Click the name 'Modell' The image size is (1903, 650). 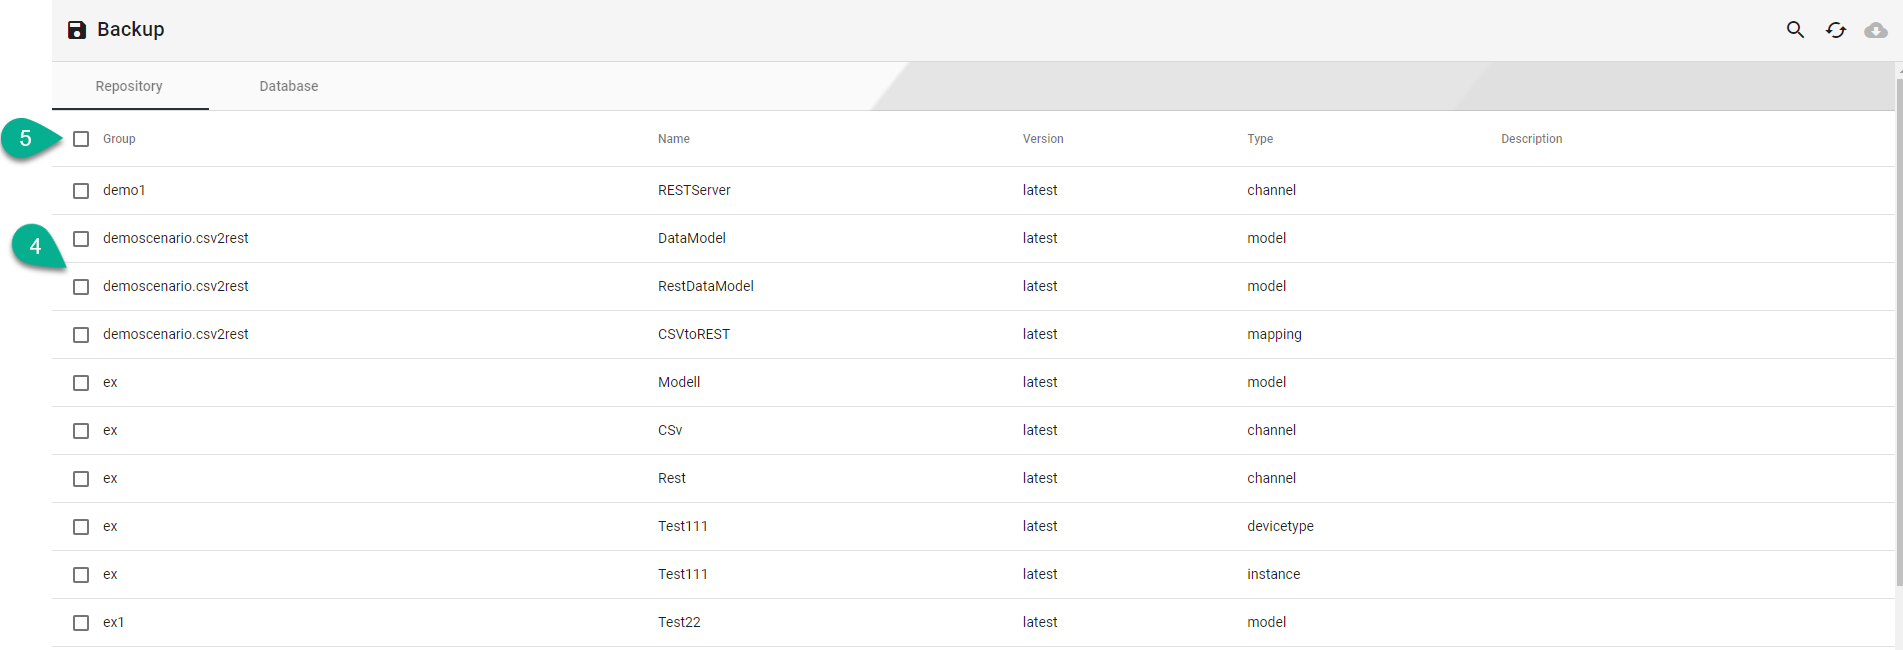pyautogui.click(x=679, y=382)
